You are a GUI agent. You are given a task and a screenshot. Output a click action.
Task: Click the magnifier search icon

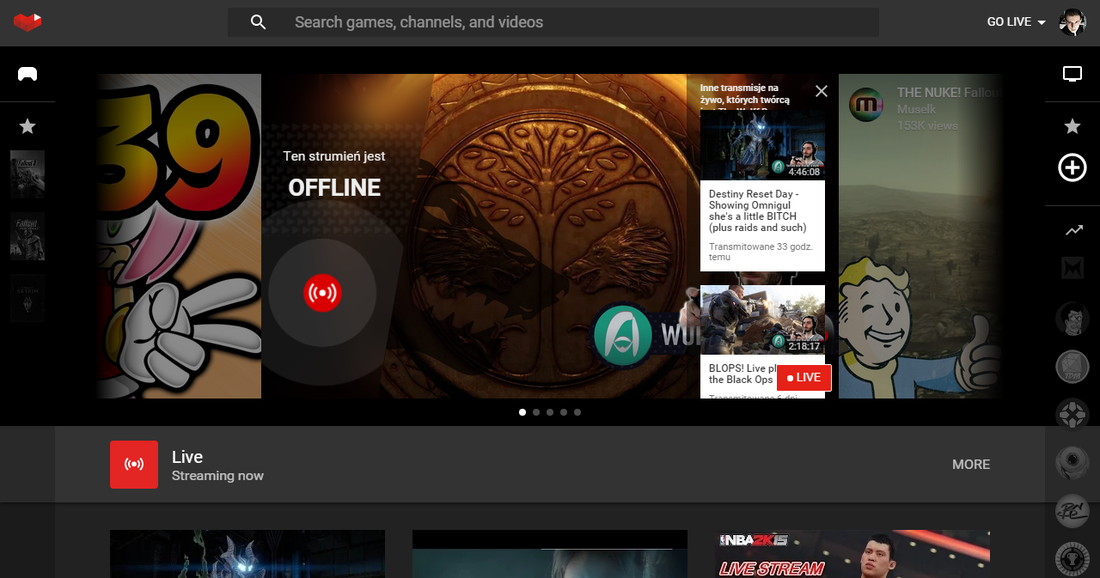(x=258, y=22)
